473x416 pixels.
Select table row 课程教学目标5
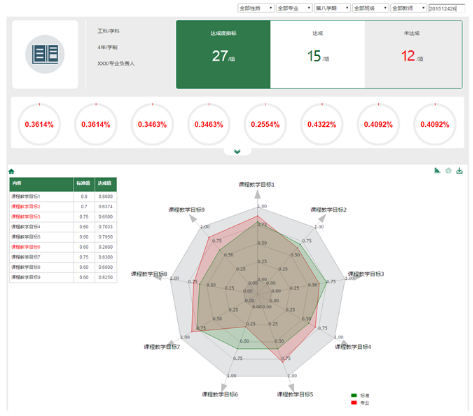63,237
